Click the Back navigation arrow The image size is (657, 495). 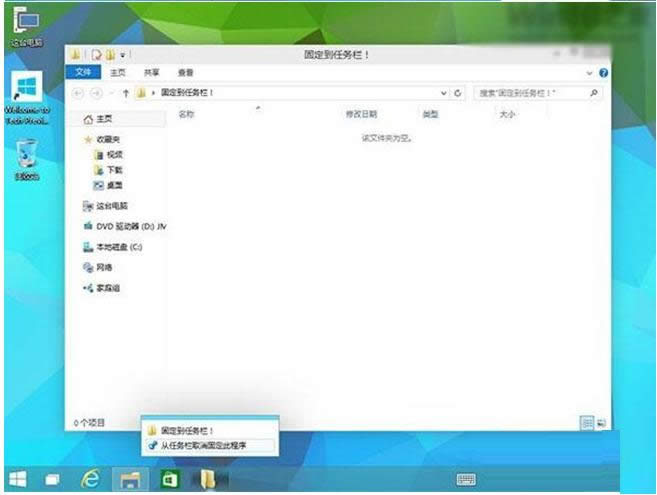point(78,93)
